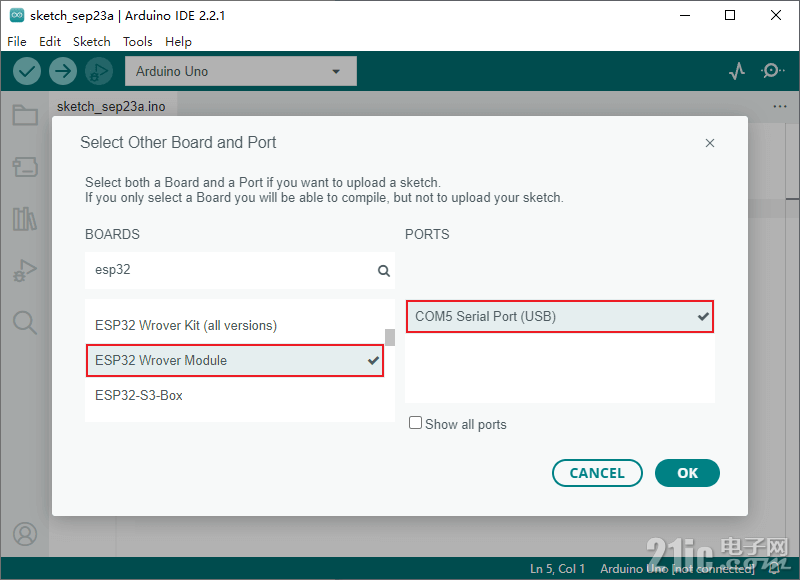
Task: Open the Sketch menu
Action: click(x=92, y=41)
